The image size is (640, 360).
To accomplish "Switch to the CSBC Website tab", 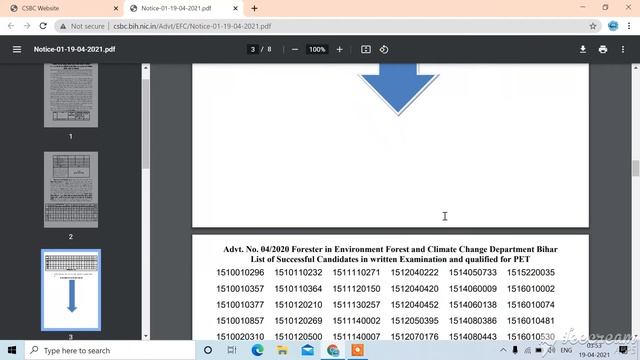I will click(61, 8).
